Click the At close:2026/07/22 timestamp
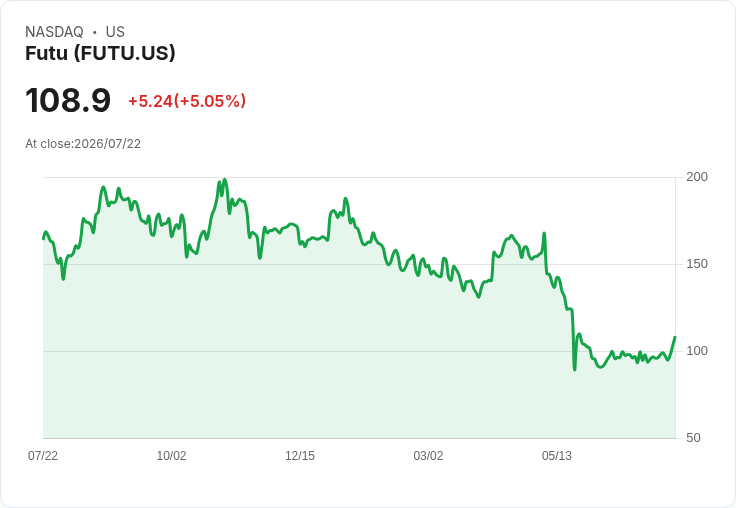 click(x=83, y=144)
